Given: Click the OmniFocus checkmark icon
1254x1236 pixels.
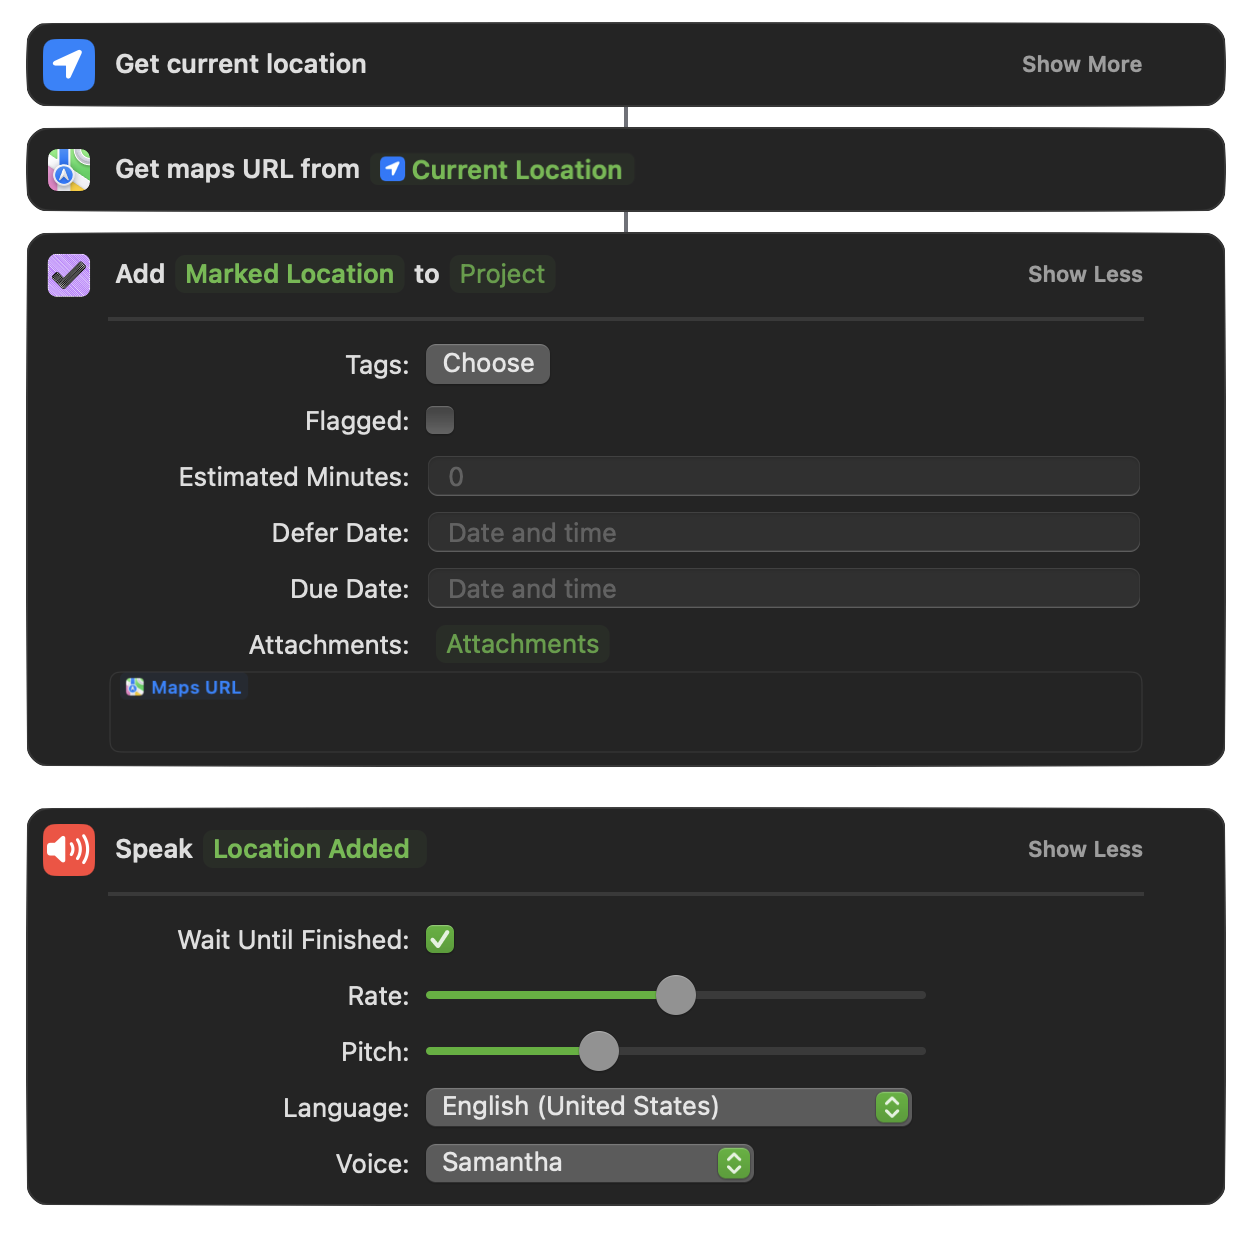Looking at the screenshot, I should pos(69,275).
